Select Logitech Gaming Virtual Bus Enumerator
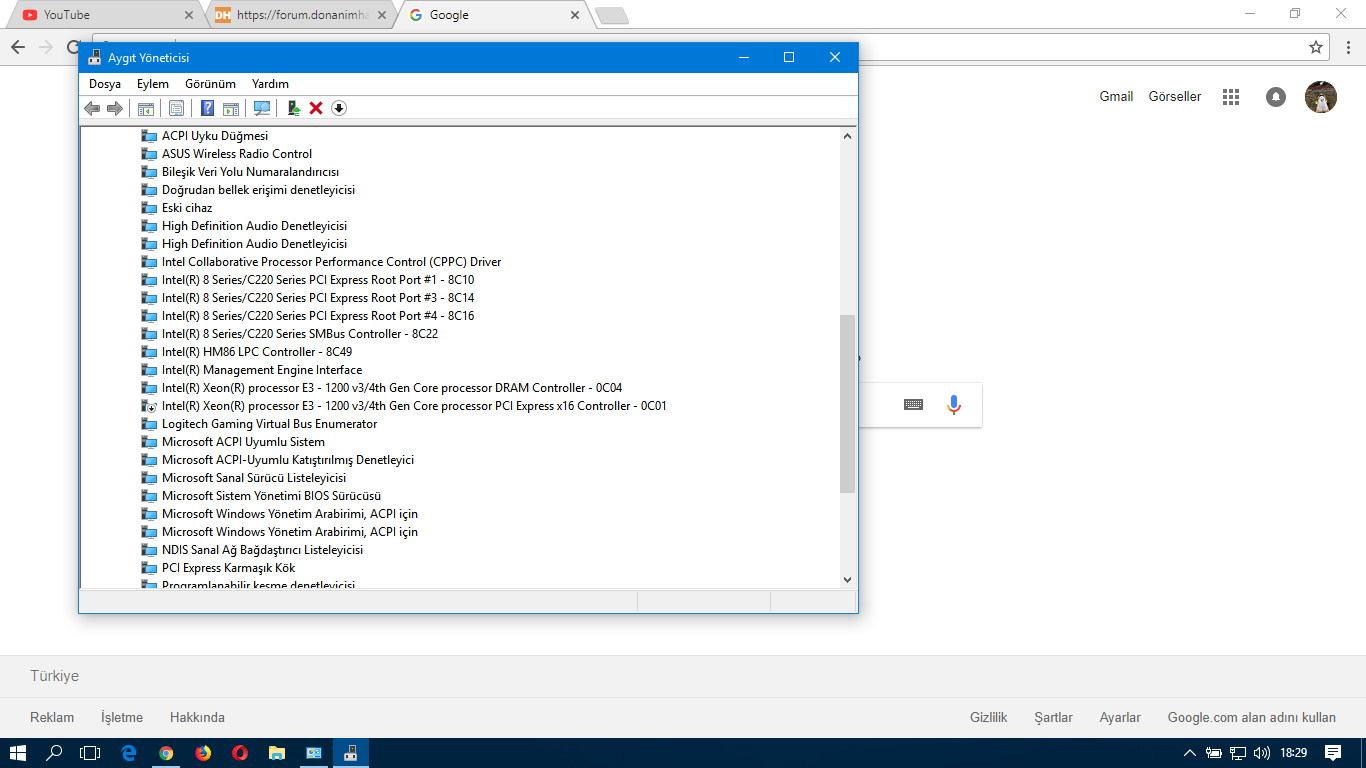 269,424
